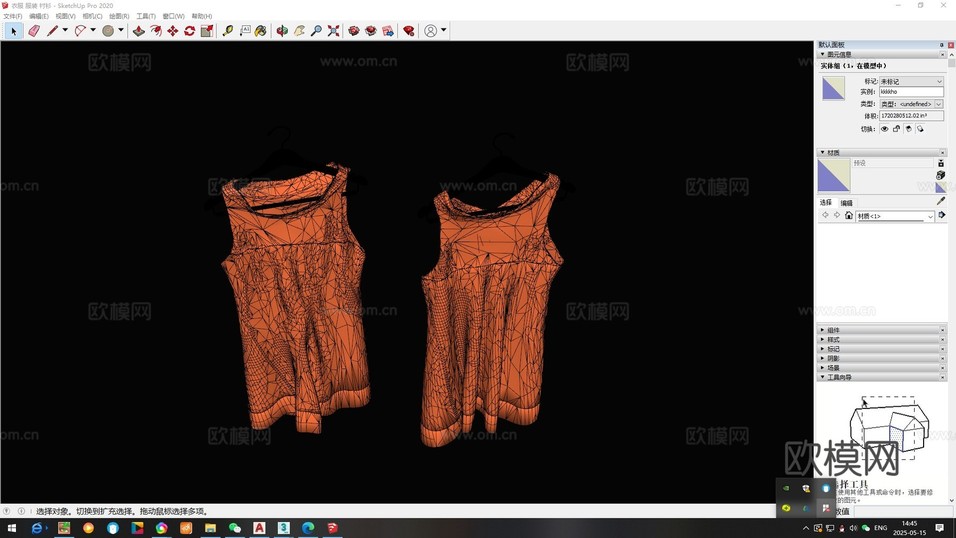Screen dimensions: 956x538
Task: Select the Orbit tool
Action: (282, 30)
